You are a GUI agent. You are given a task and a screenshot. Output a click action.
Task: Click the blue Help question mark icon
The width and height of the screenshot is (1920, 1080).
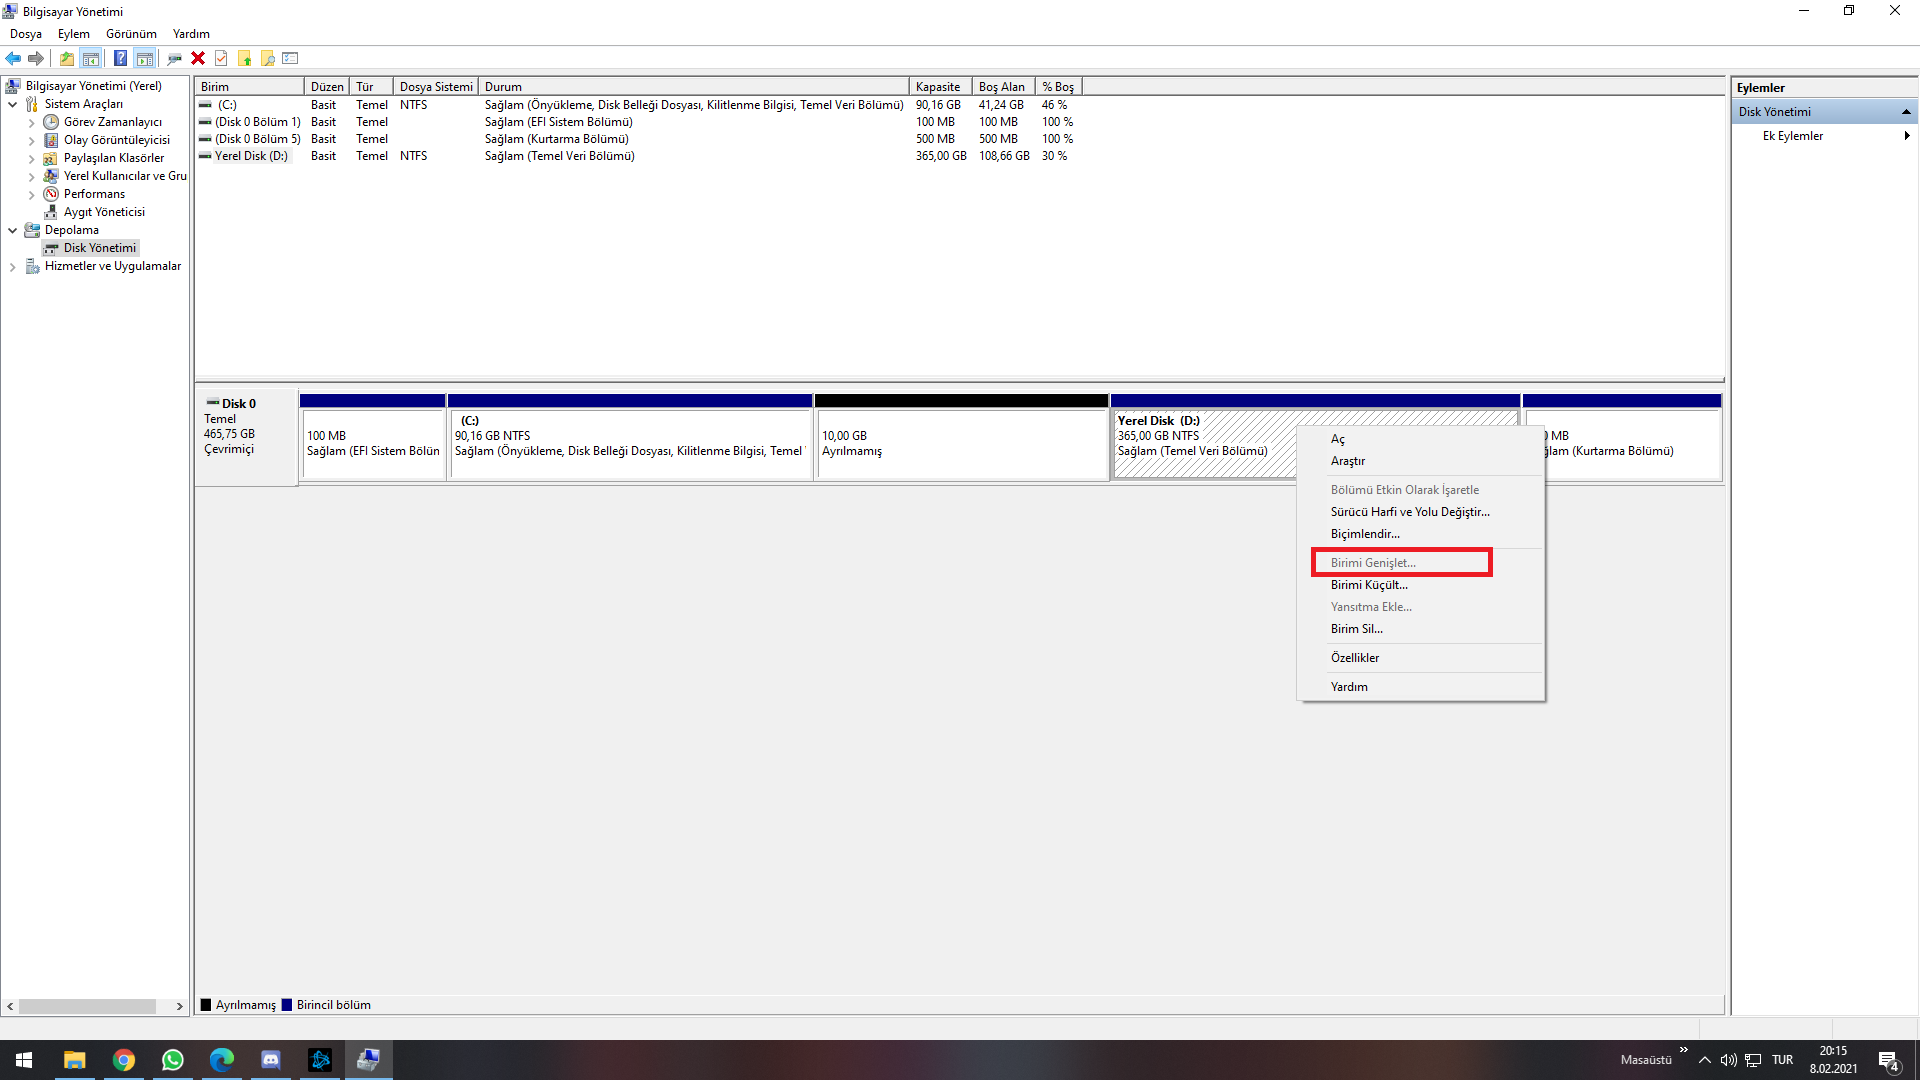pos(121,58)
